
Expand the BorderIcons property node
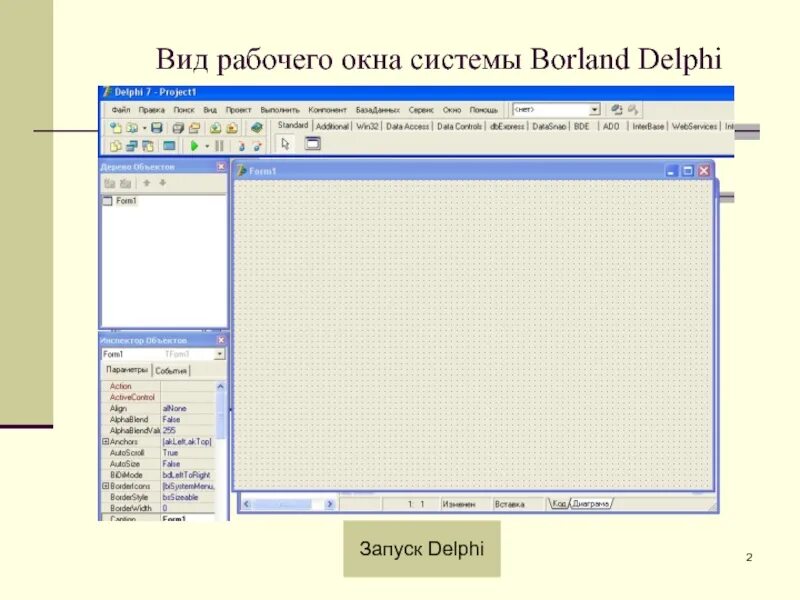(x=106, y=486)
